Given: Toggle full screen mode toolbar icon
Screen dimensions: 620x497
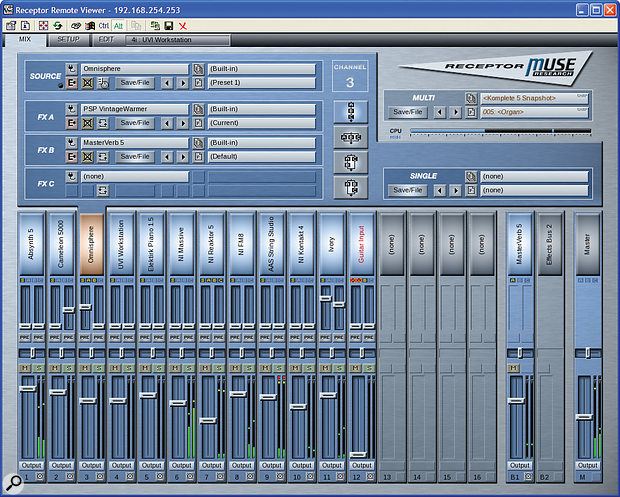Looking at the screenshot, I should coord(43,26).
